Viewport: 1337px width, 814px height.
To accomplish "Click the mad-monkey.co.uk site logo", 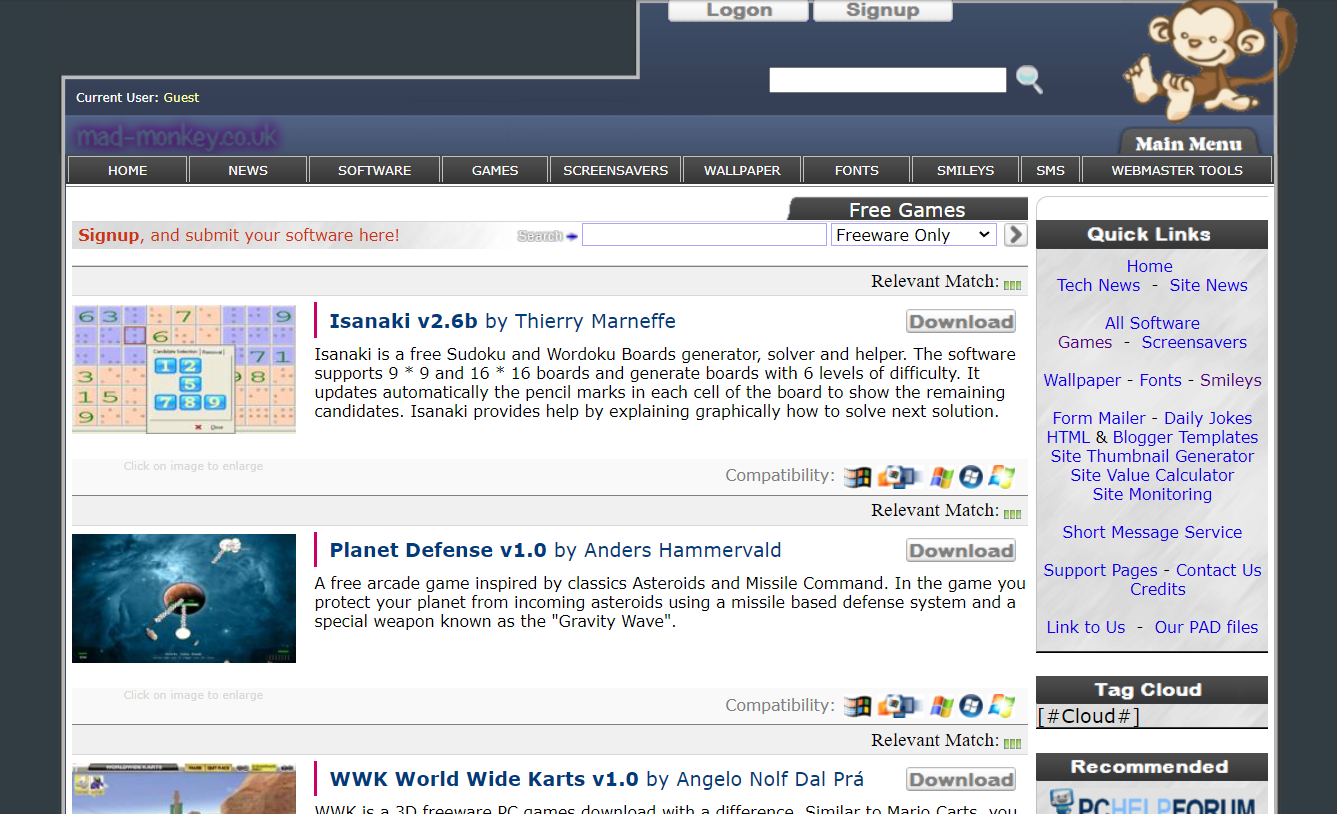I will click(x=177, y=136).
